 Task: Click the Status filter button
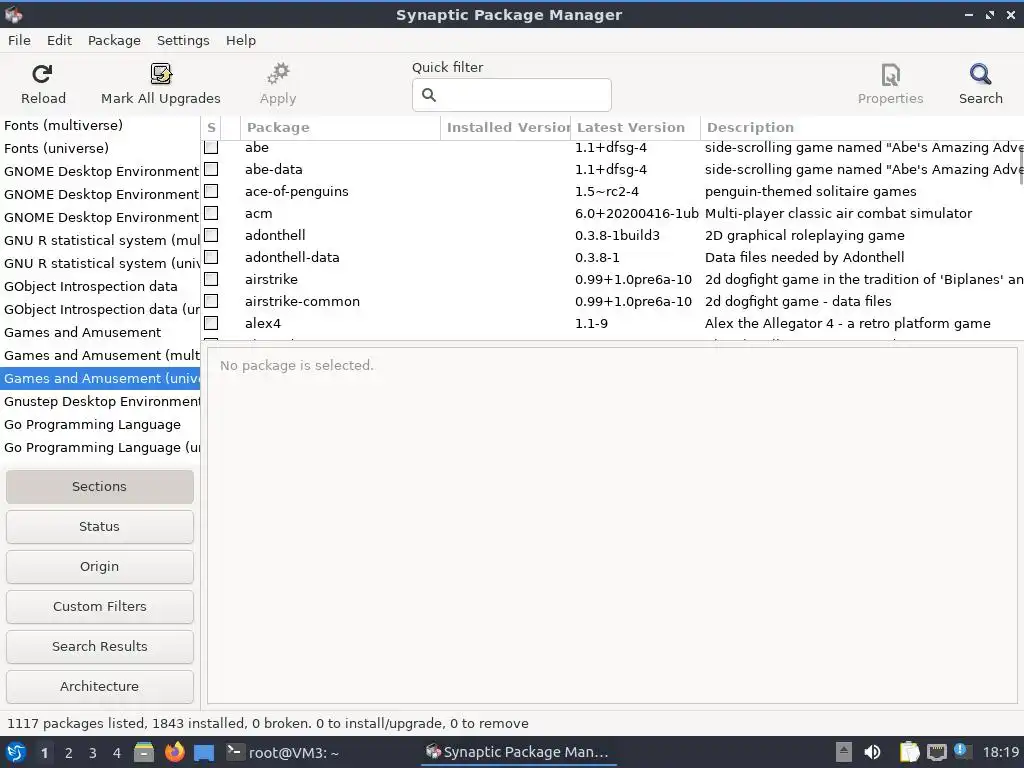click(99, 526)
